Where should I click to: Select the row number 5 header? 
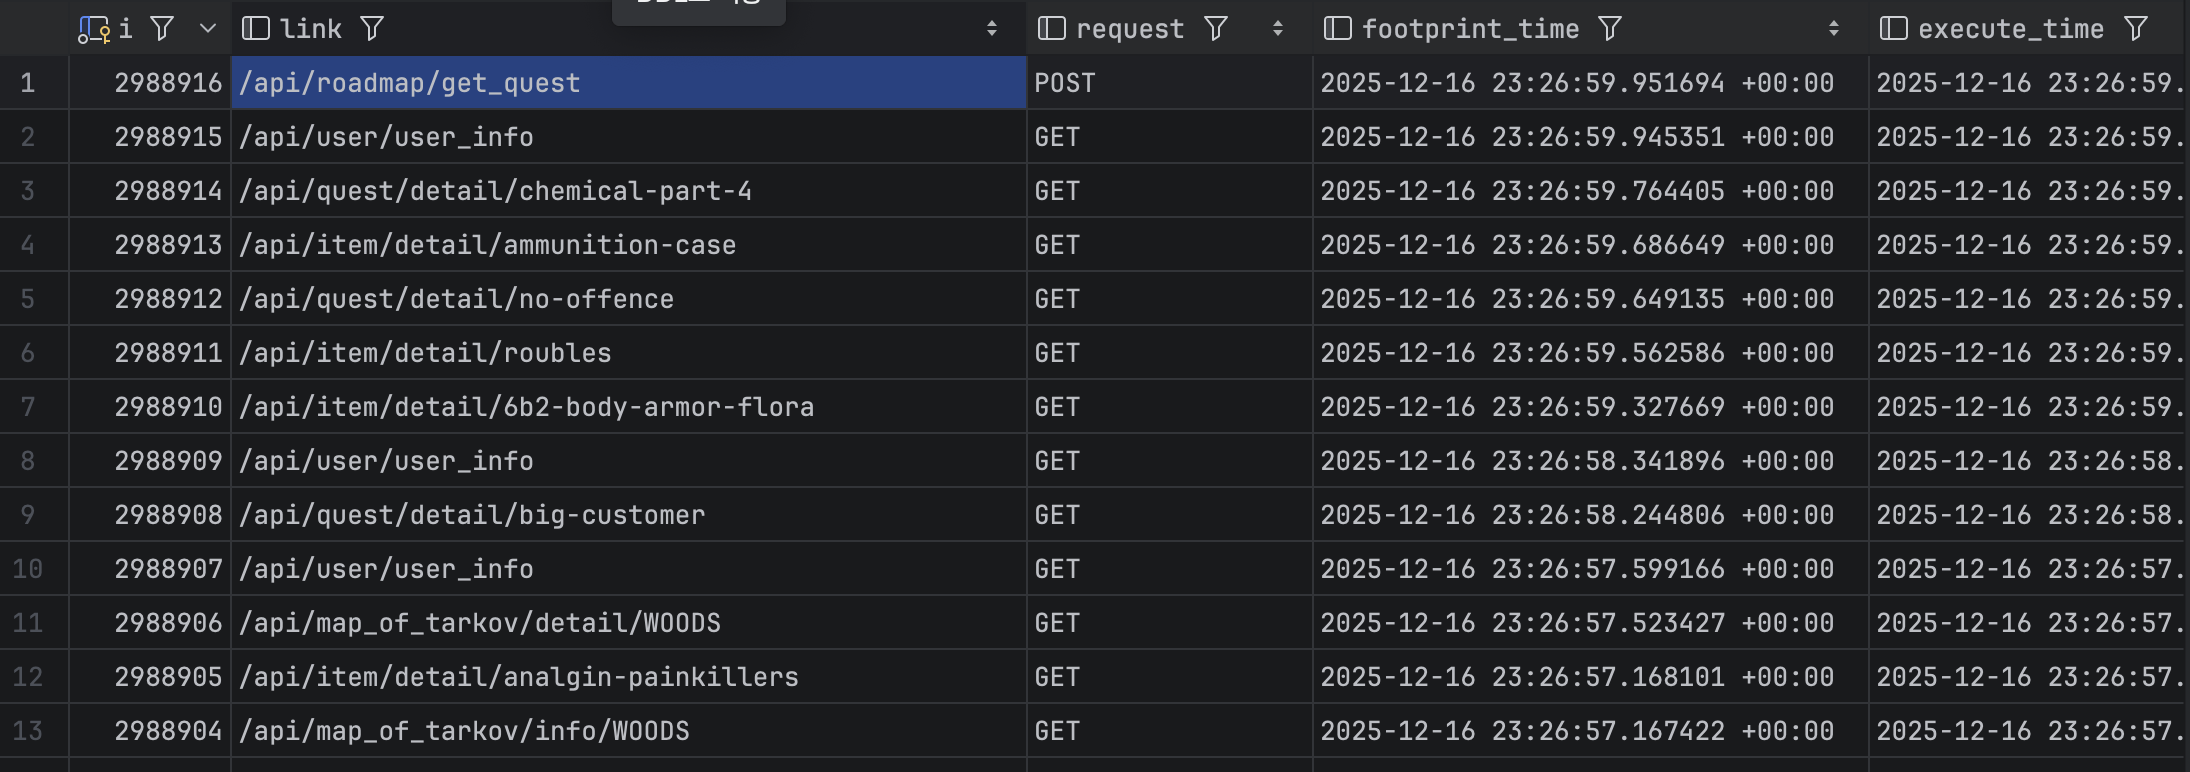click(28, 299)
